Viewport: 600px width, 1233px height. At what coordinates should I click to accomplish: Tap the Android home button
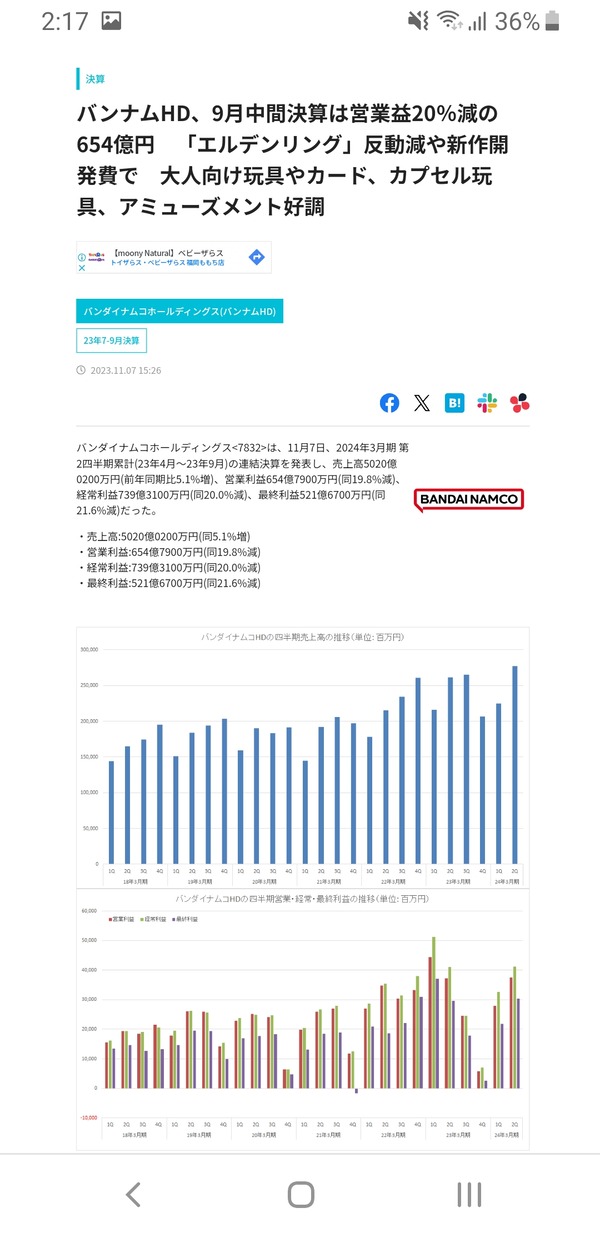(x=300, y=1193)
